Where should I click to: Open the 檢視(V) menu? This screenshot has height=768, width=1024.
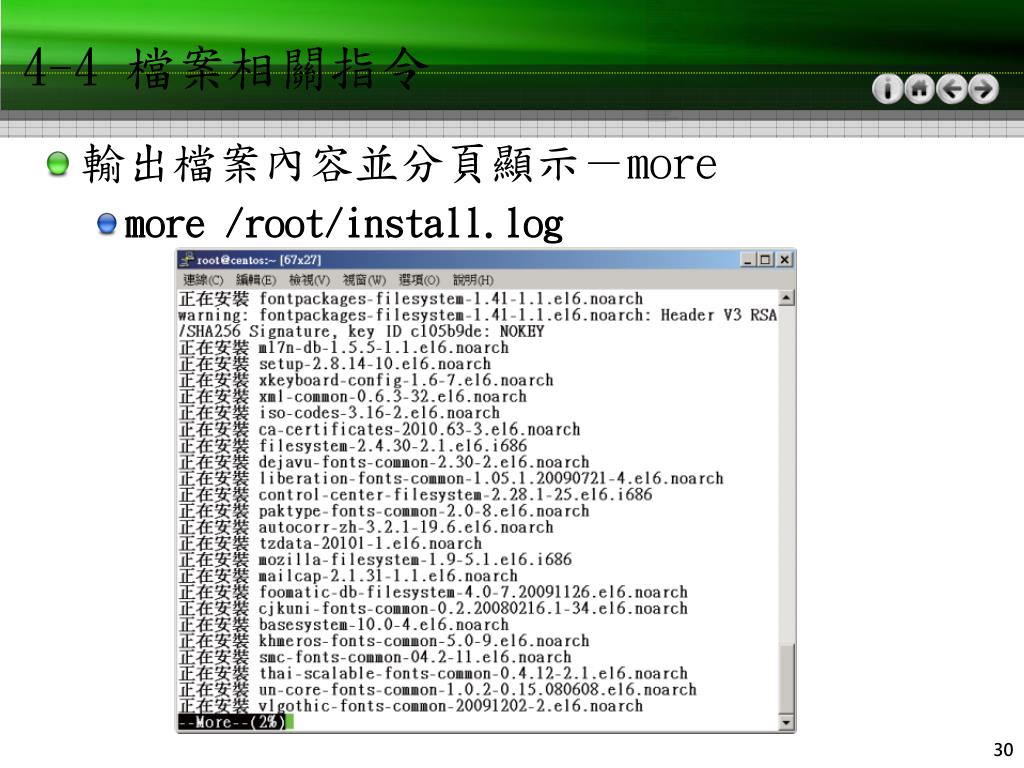coord(310,280)
